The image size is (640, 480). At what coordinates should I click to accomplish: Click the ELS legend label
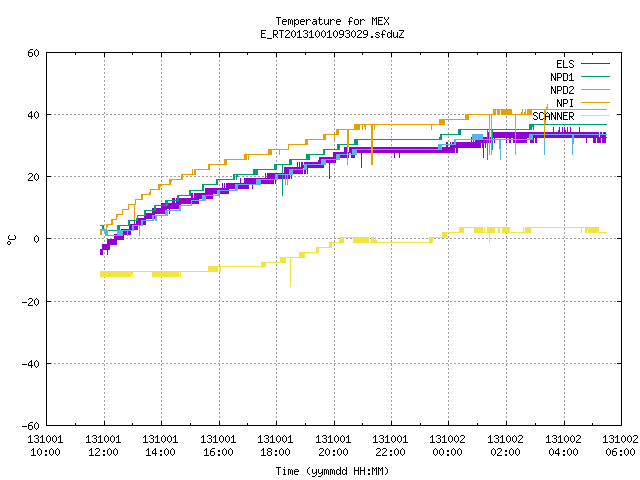[565, 64]
